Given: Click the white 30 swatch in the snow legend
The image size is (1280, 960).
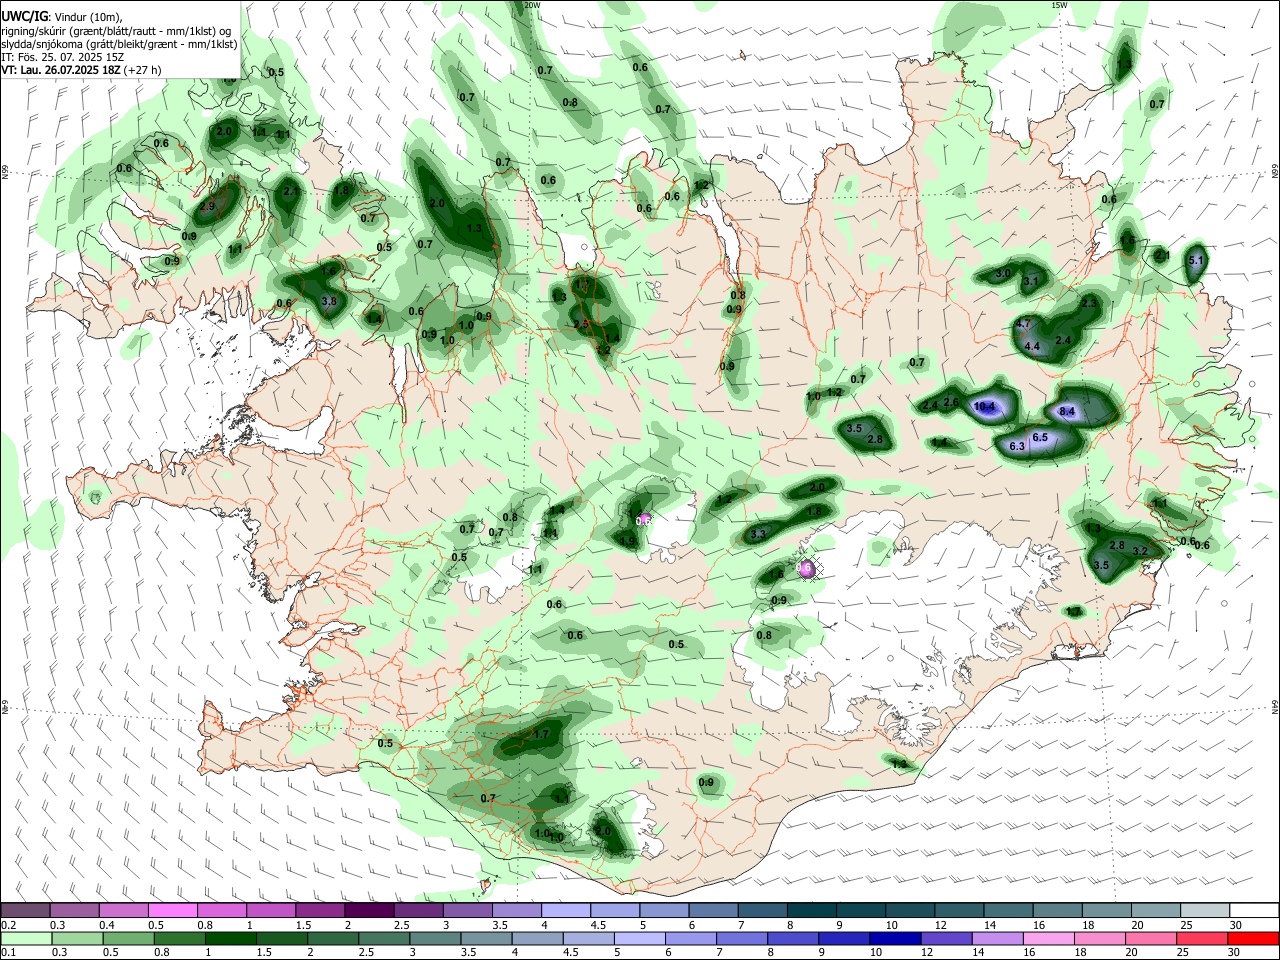Looking at the screenshot, I should tap(1254, 910).
